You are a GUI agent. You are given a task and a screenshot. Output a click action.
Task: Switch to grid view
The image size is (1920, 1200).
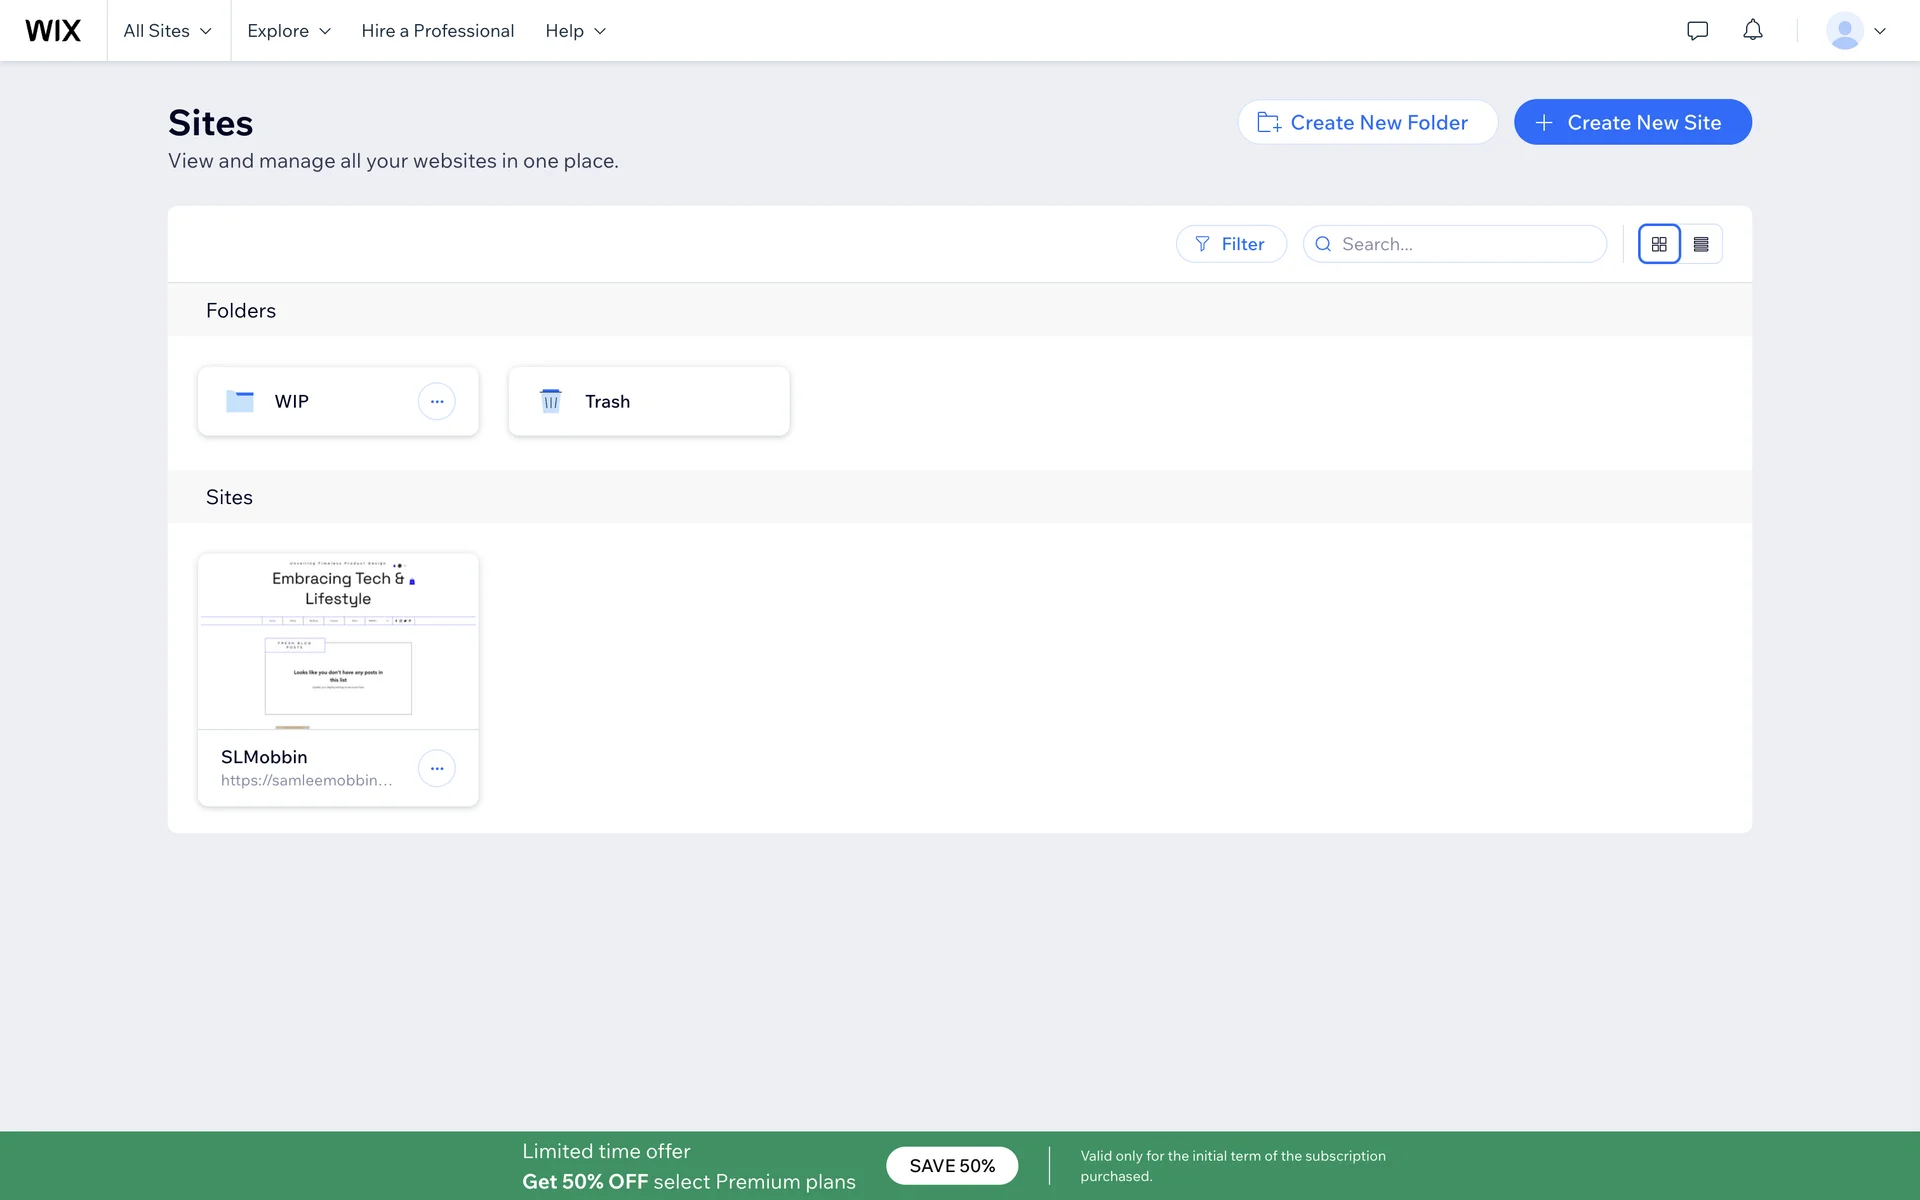pos(1659,244)
